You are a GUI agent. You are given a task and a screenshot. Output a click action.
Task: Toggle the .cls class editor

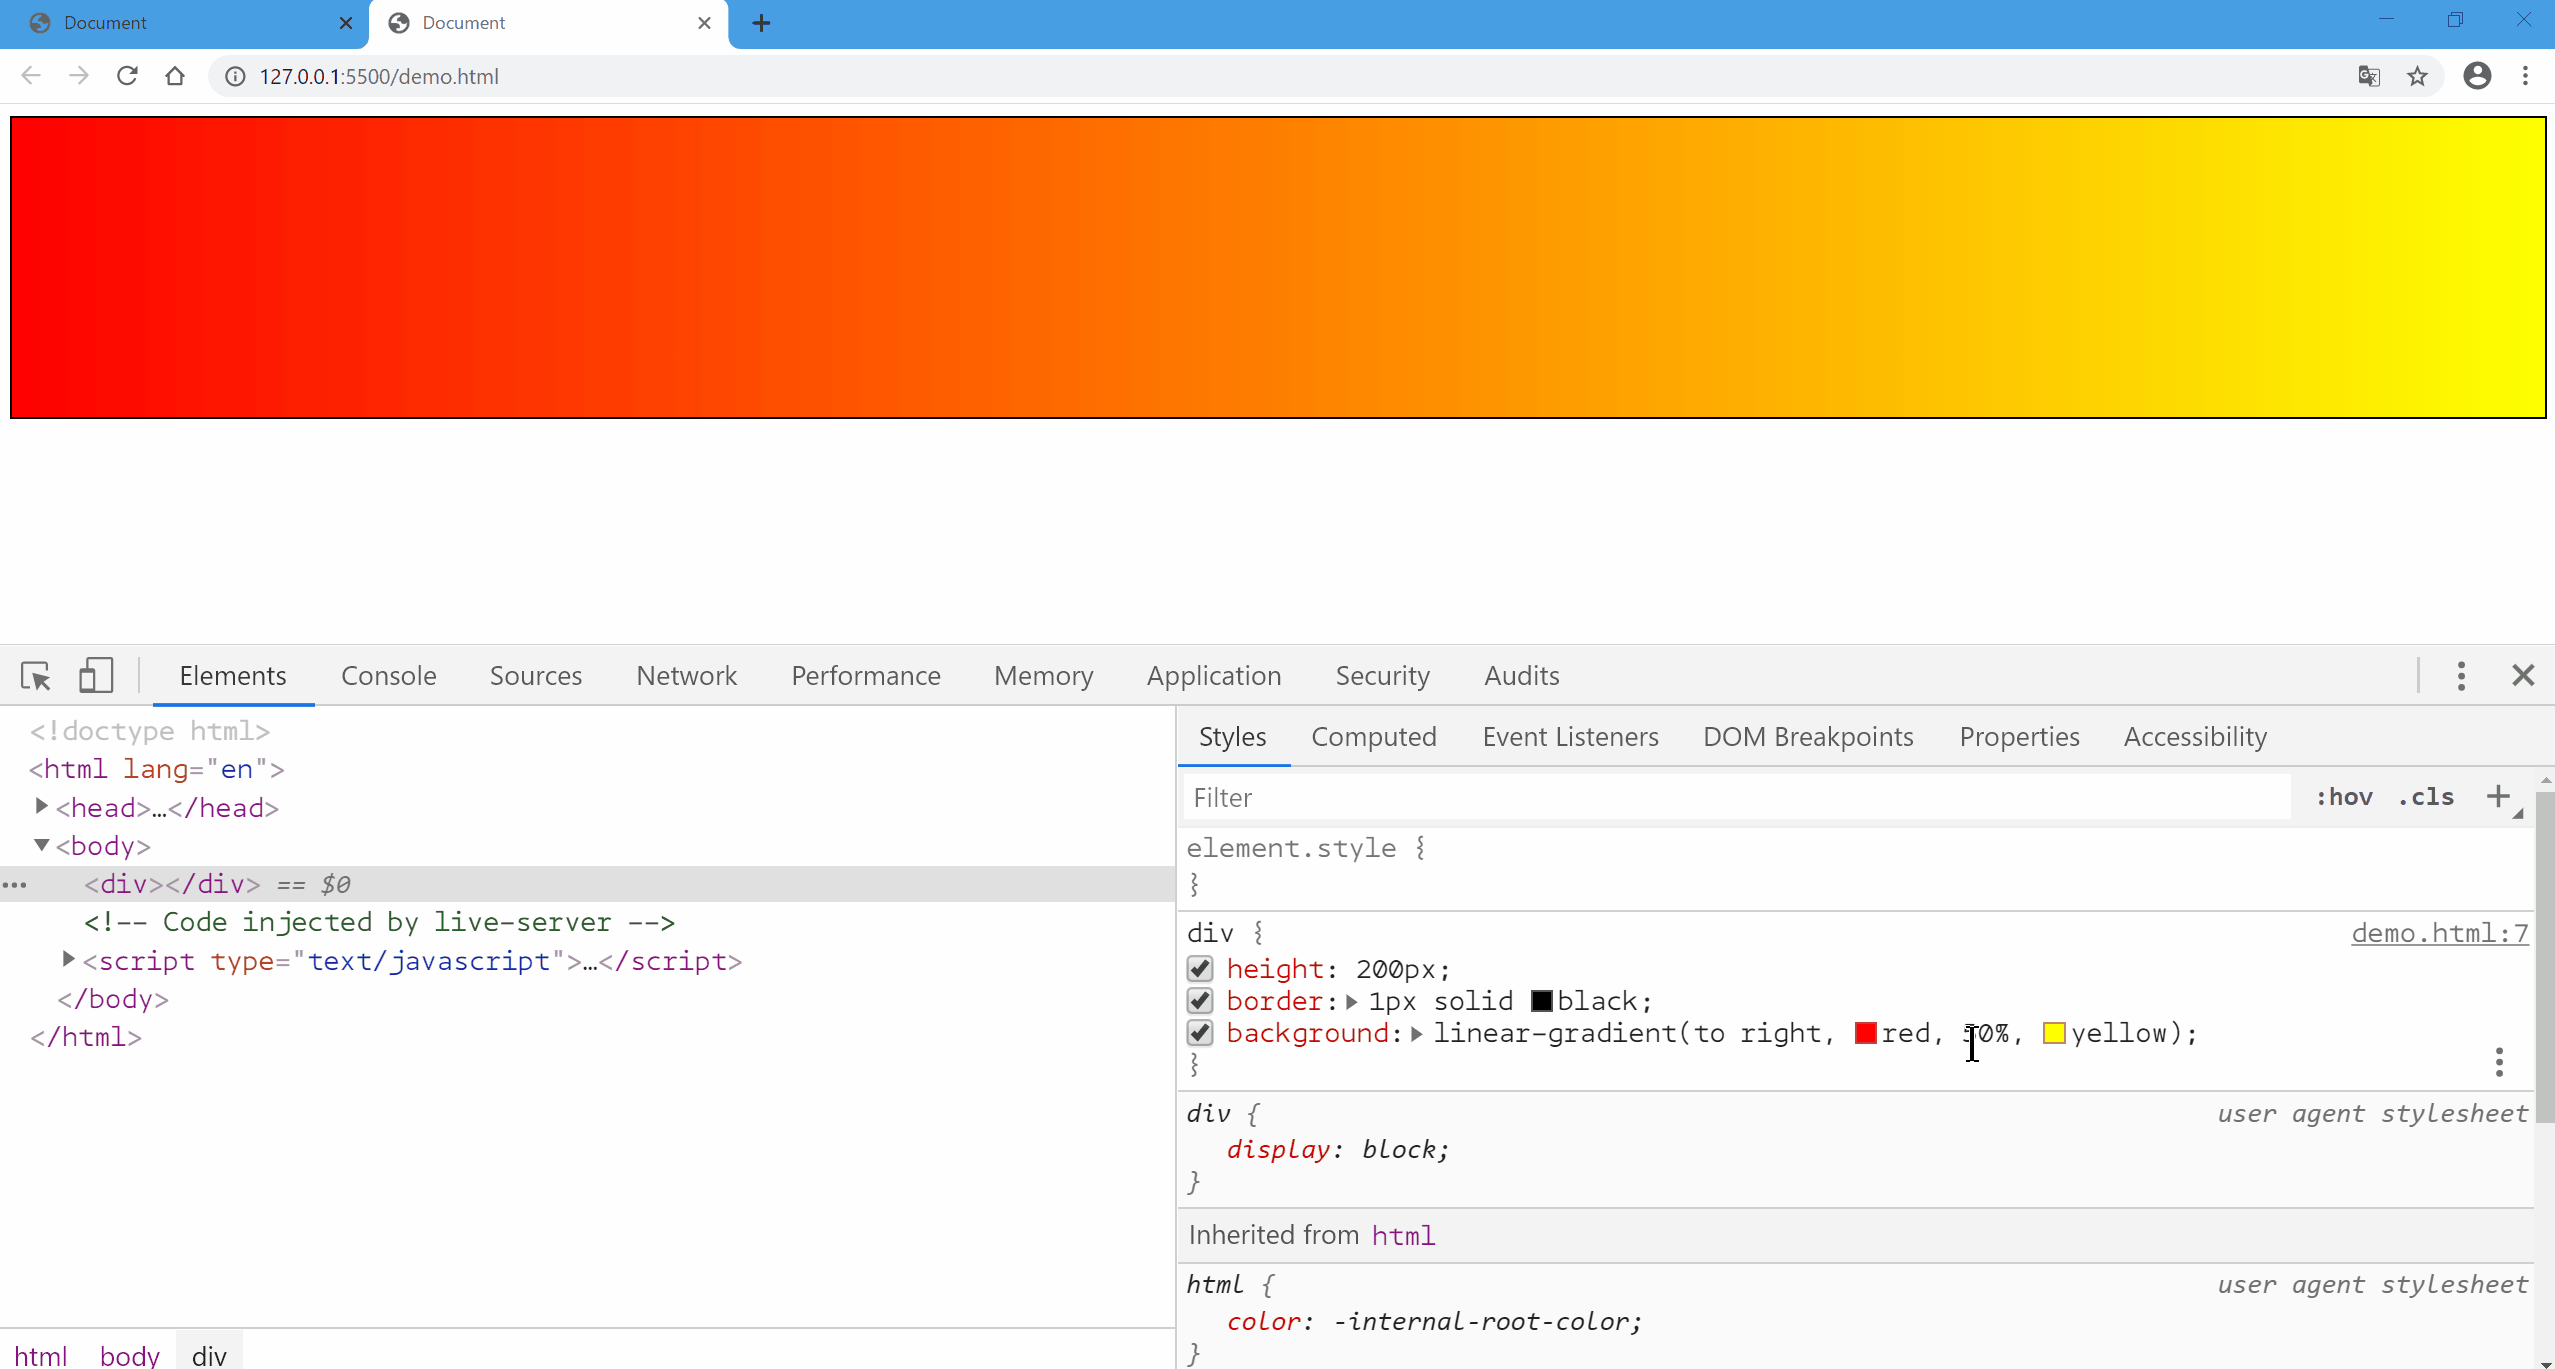(2426, 797)
